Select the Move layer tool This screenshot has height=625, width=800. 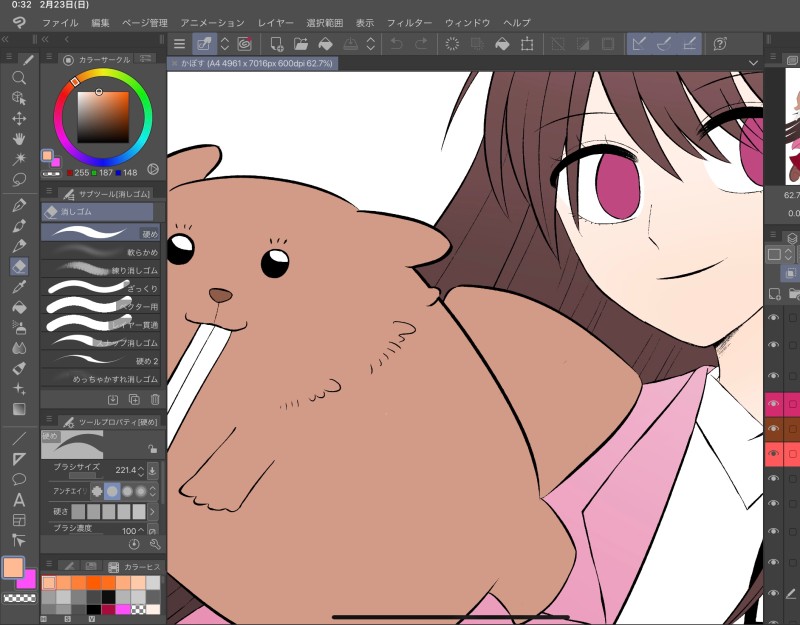pos(19,118)
